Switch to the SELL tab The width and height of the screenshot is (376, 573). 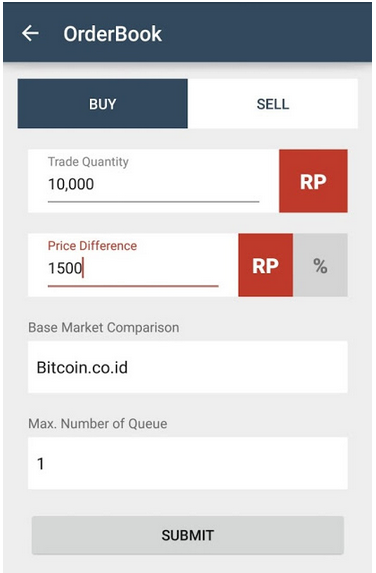coord(273,103)
